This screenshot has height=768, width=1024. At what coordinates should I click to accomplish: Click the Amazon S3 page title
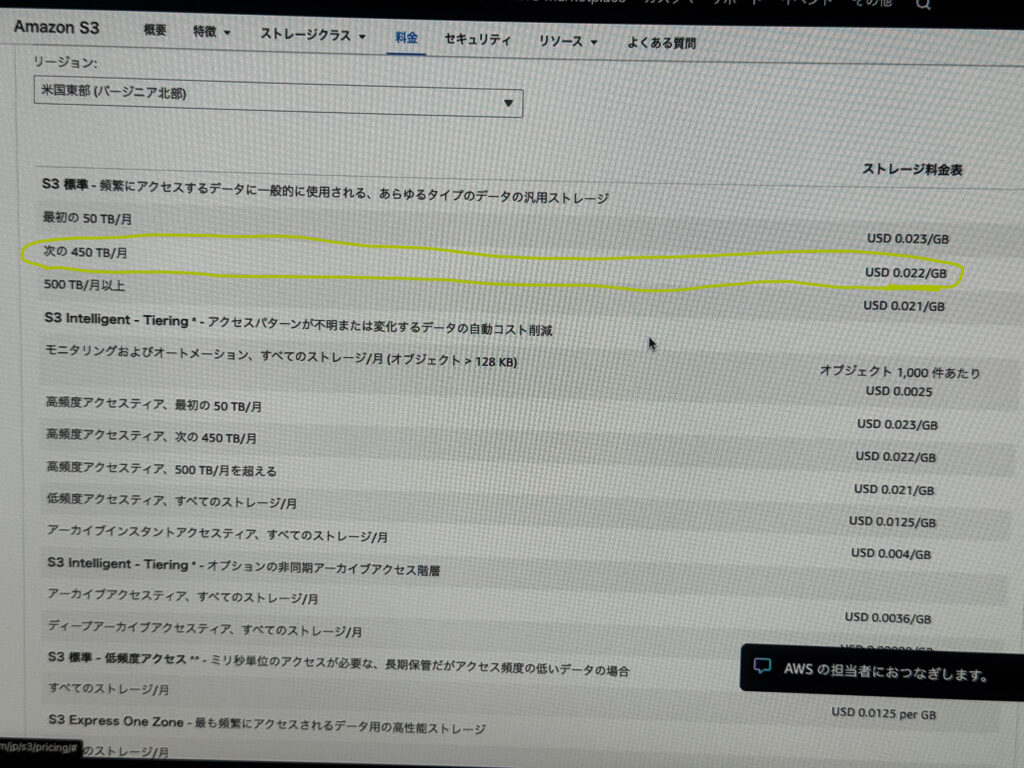[58, 27]
